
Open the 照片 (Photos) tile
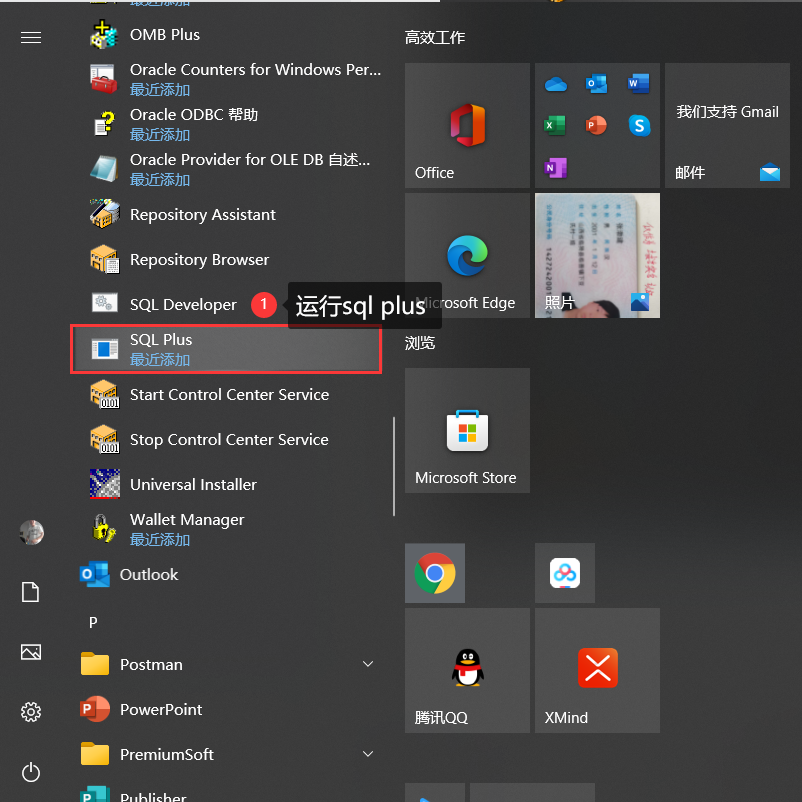(597, 255)
